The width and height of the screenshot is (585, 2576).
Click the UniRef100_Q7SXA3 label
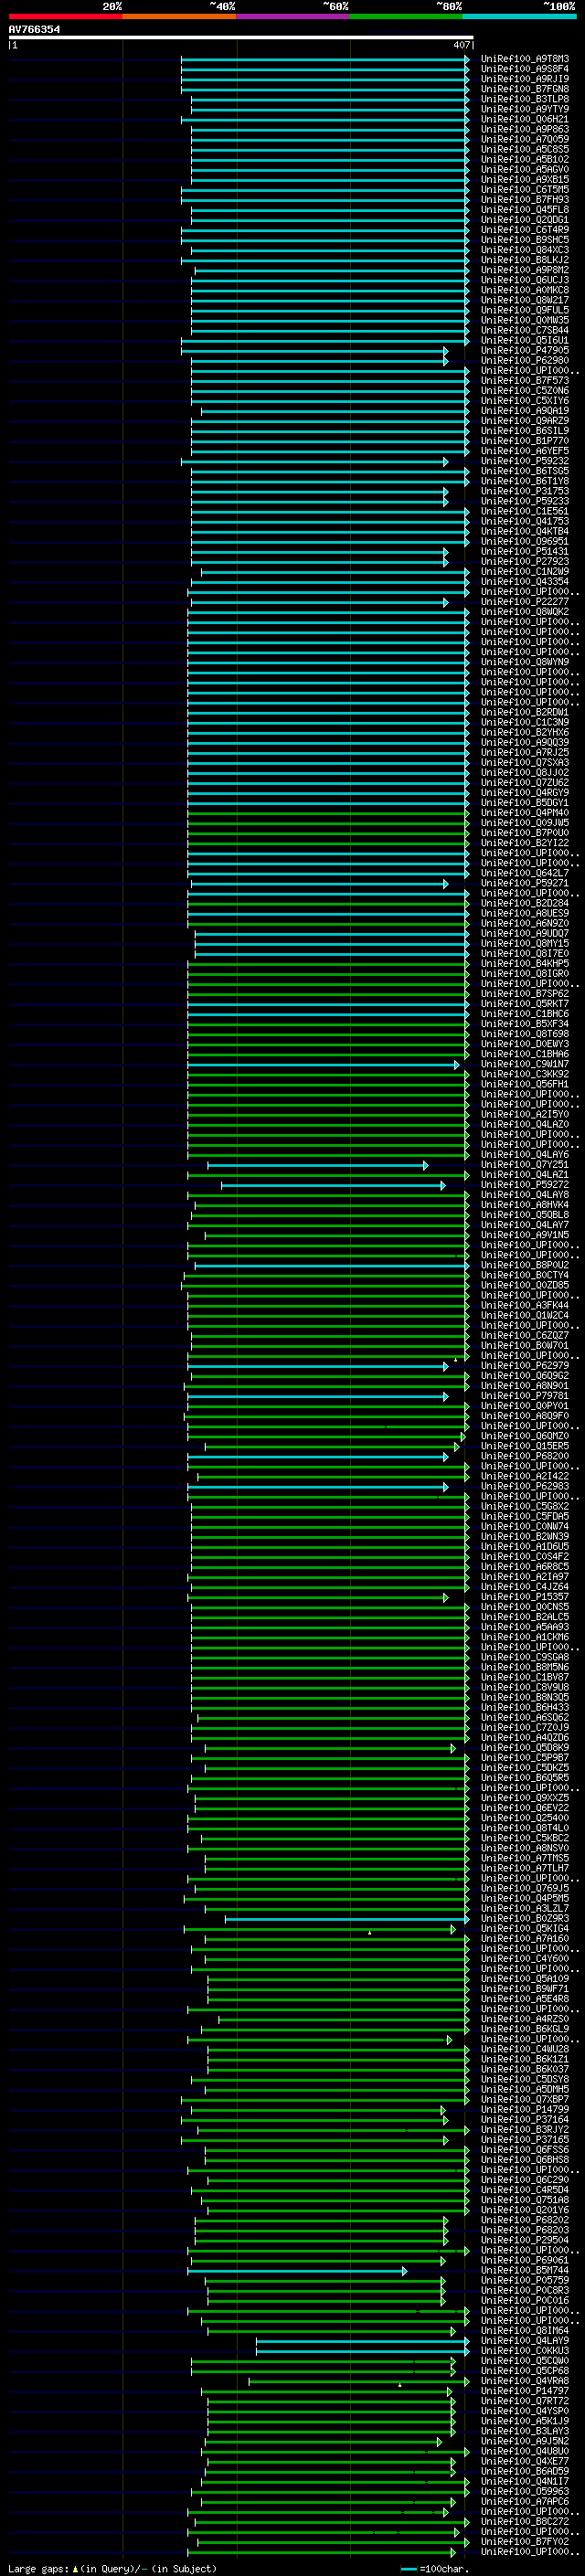point(525,762)
